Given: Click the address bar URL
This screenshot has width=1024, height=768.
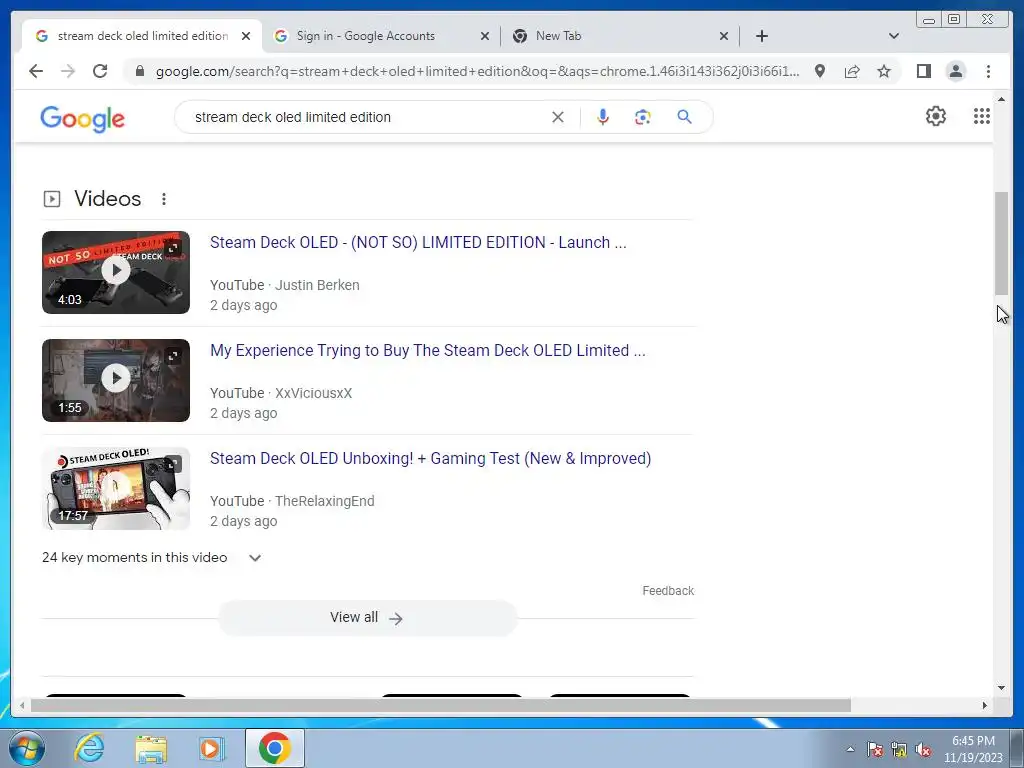Looking at the screenshot, I should tap(477, 71).
